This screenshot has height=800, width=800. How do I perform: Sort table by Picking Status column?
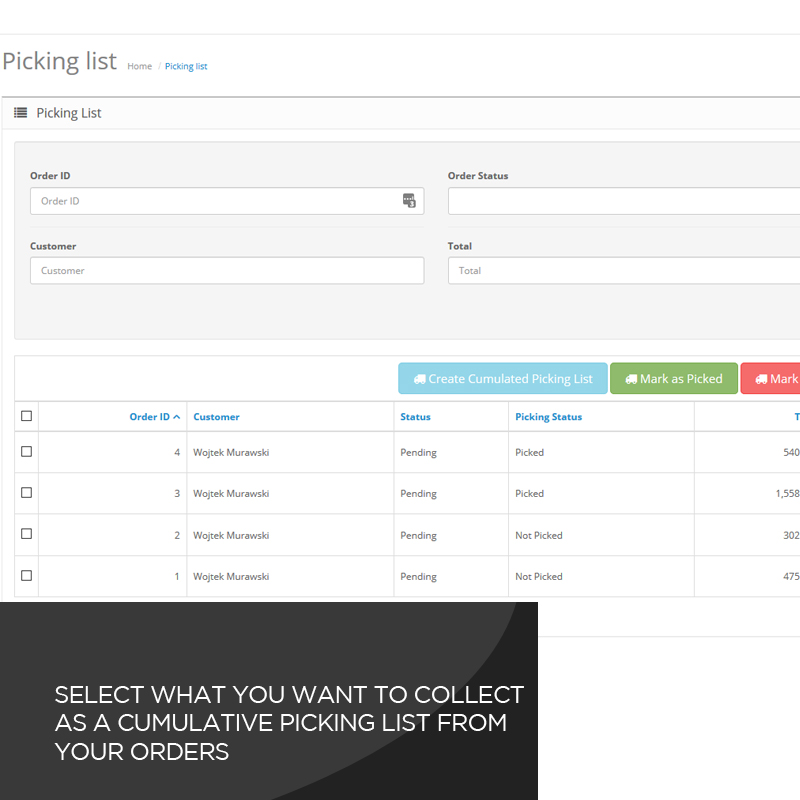tap(548, 417)
